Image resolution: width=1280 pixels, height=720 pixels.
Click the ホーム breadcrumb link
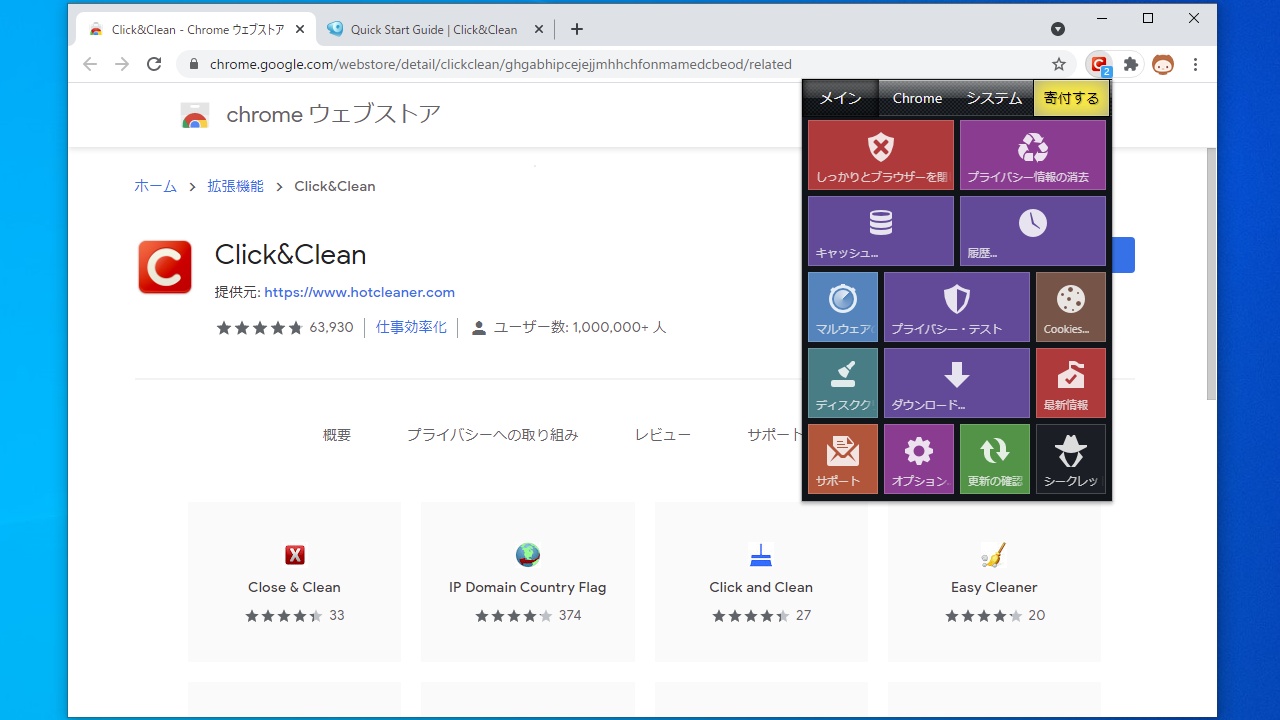(x=155, y=186)
